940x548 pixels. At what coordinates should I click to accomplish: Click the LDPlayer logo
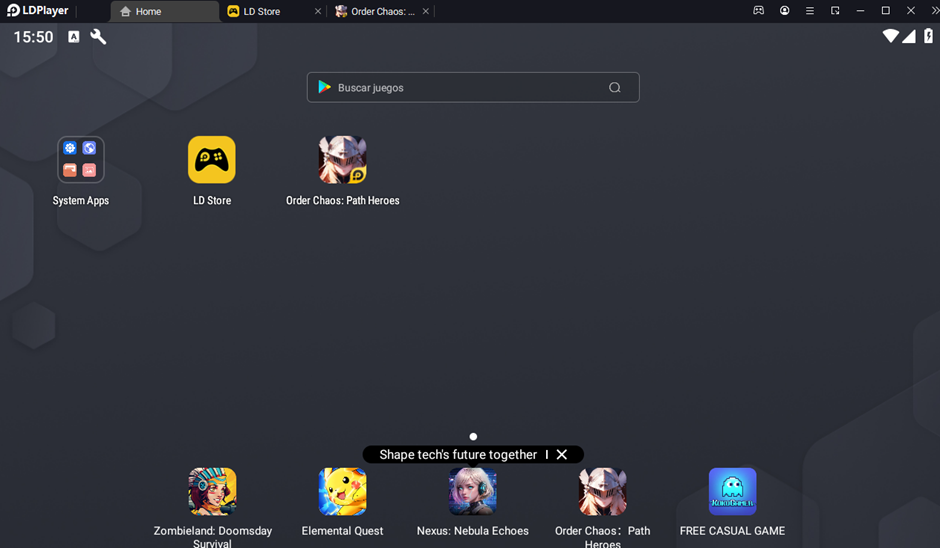click(37, 10)
